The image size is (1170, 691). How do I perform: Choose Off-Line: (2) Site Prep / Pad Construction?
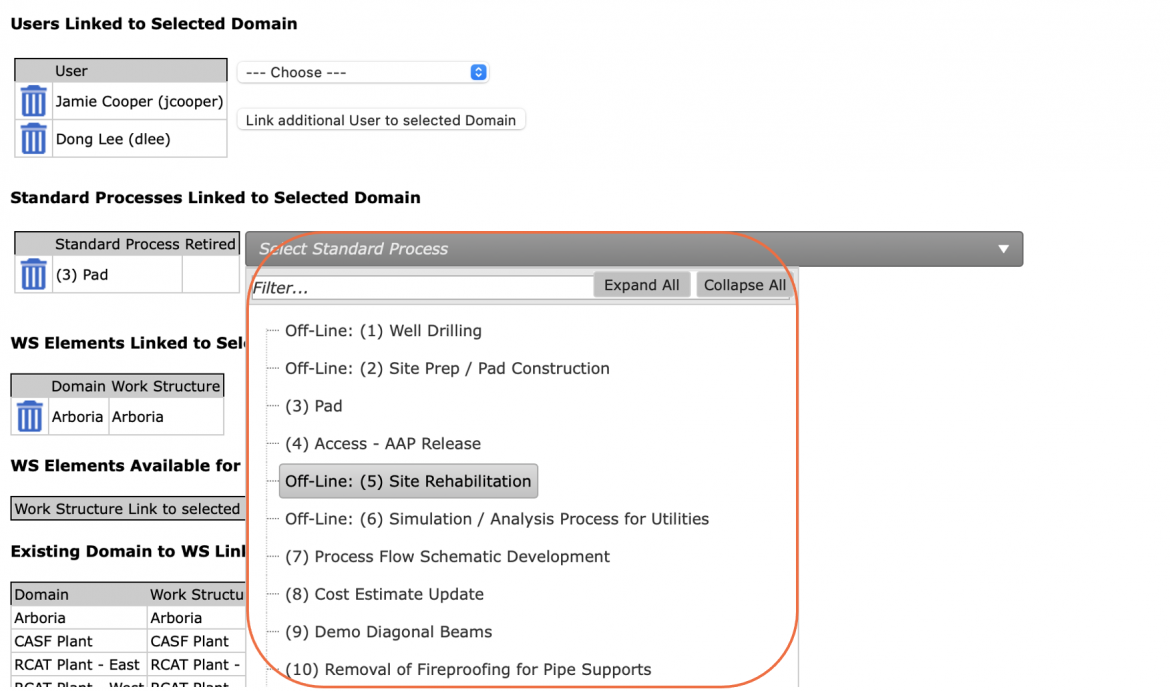(x=447, y=369)
